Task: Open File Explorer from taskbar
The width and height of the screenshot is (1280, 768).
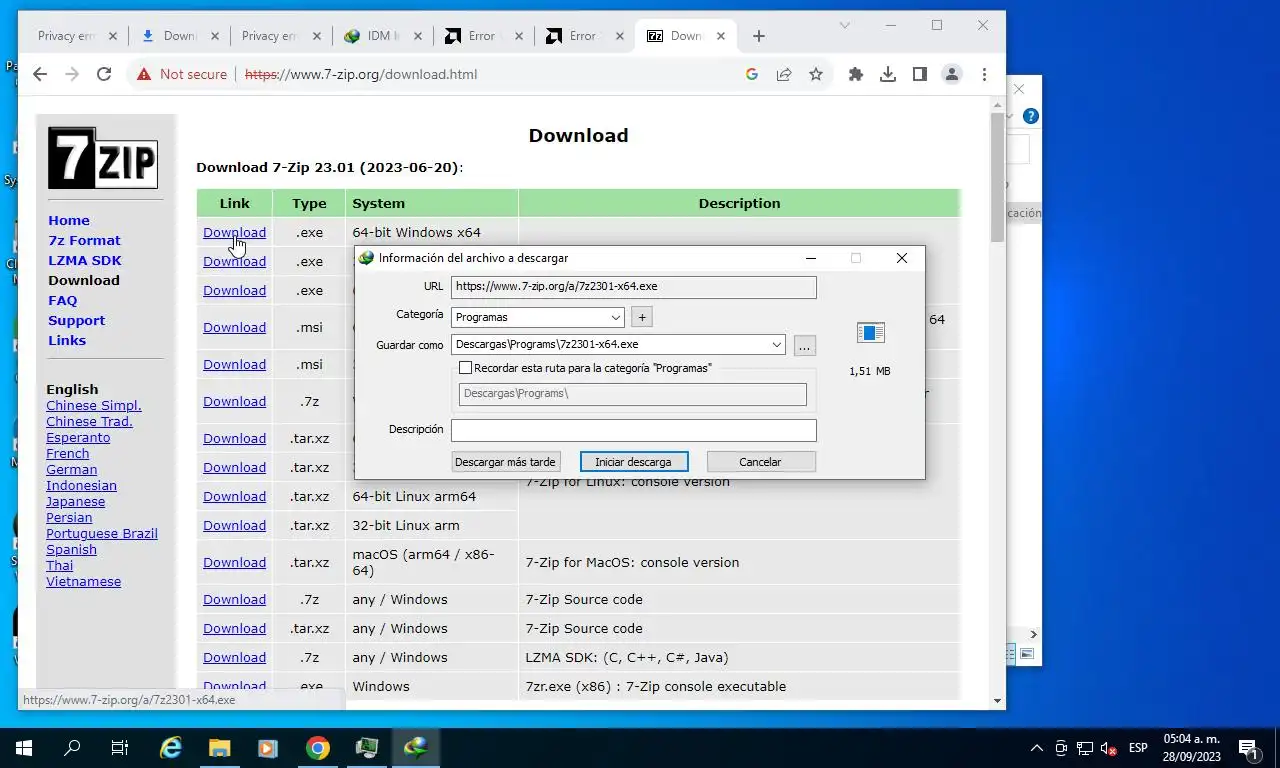Action: (x=219, y=748)
